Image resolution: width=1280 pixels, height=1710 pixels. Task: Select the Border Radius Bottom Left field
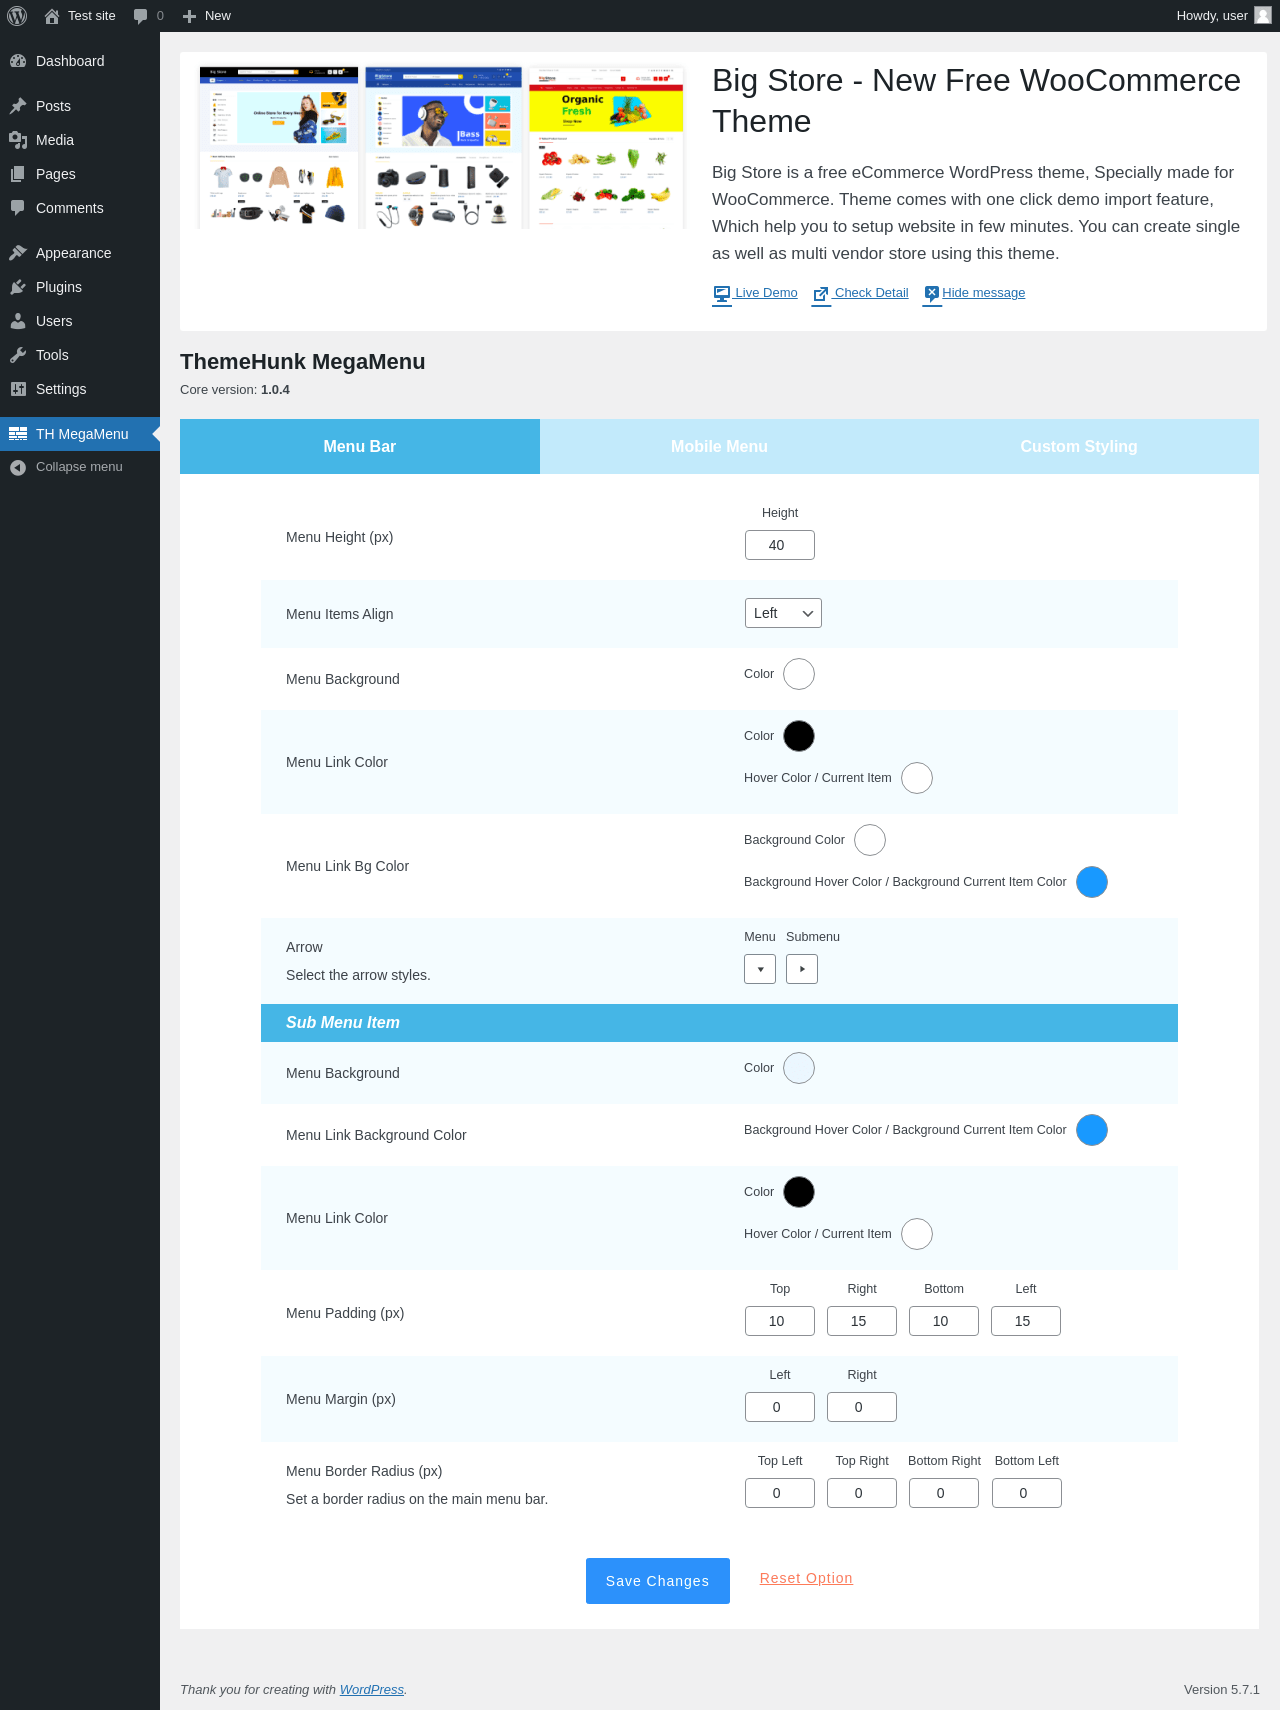click(x=1027, y=1493)
